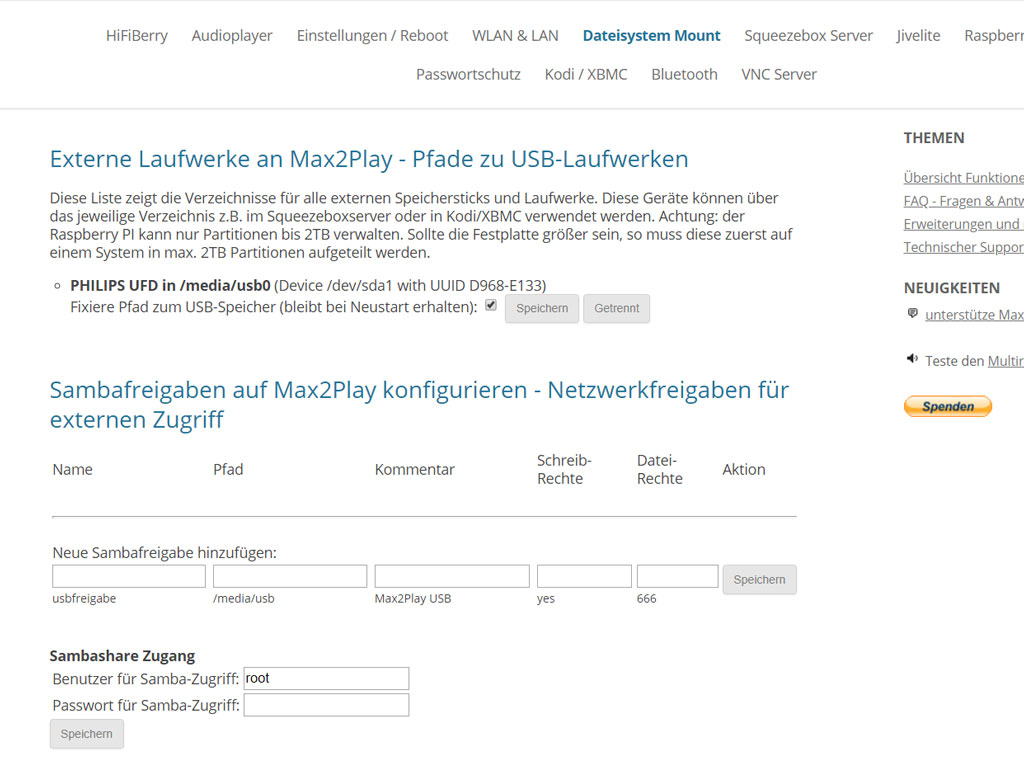Open the VNC Server tab
This screenshot has height=768, width=1024.
(x=779, y=74)
